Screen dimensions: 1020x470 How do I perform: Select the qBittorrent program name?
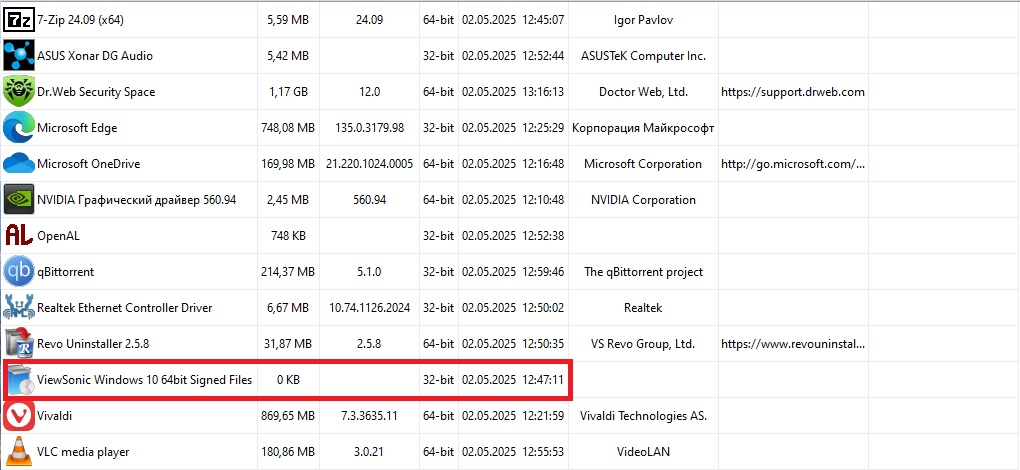coord(66,272)
